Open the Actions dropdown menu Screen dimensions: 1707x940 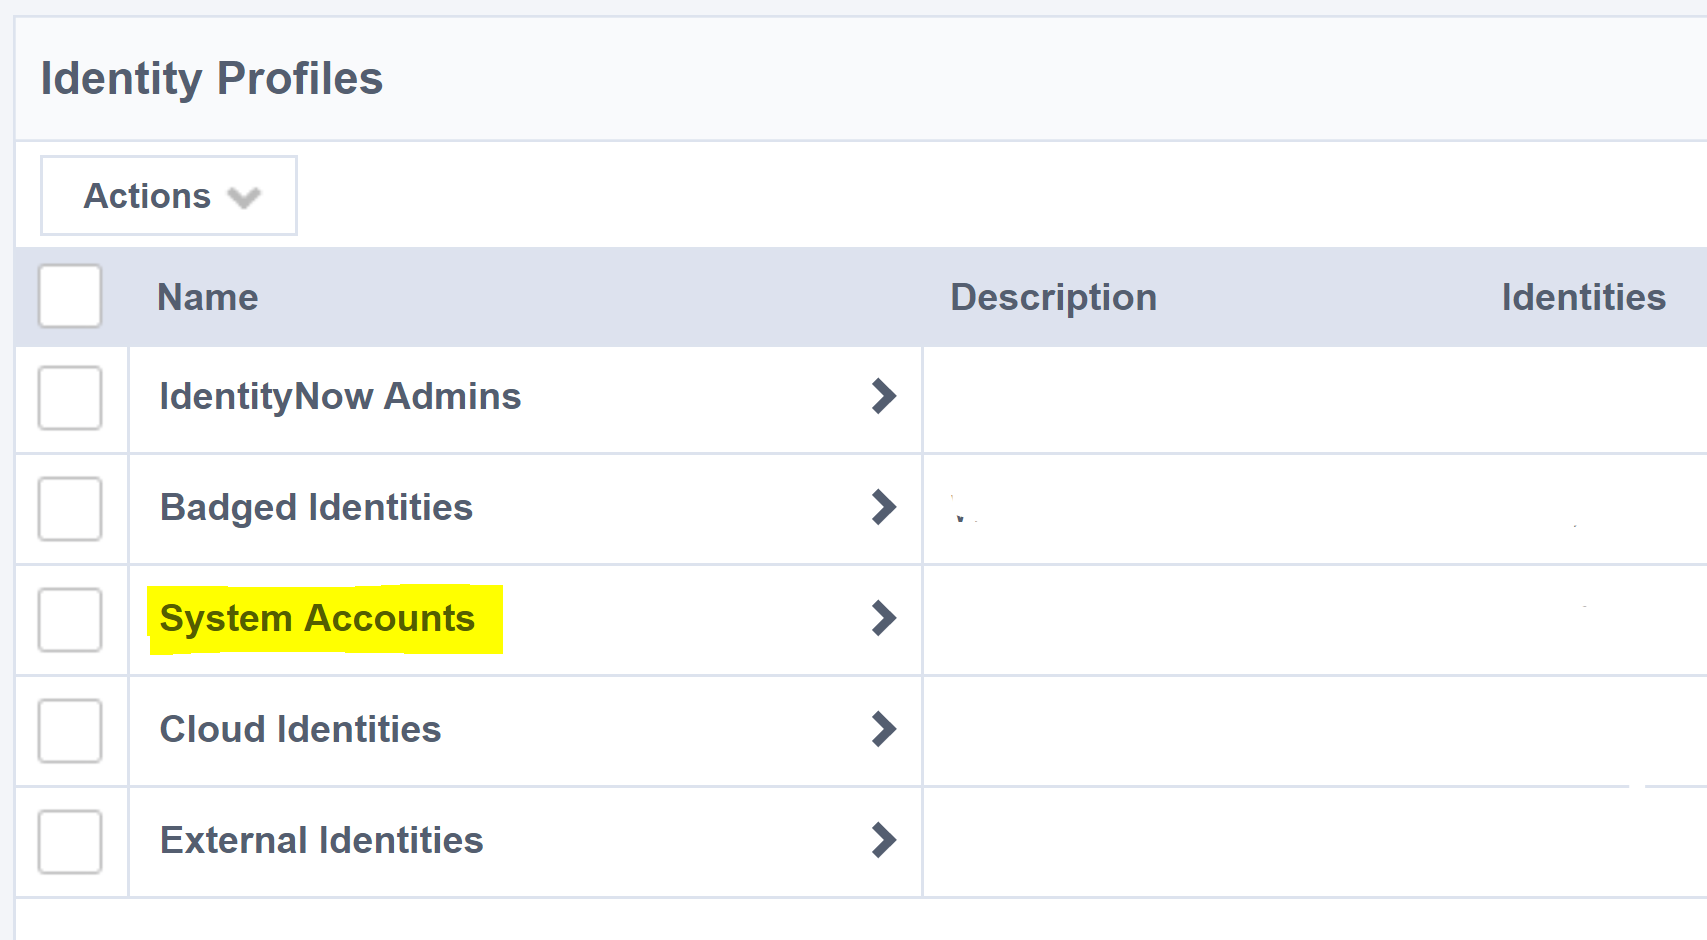[167, 195]
